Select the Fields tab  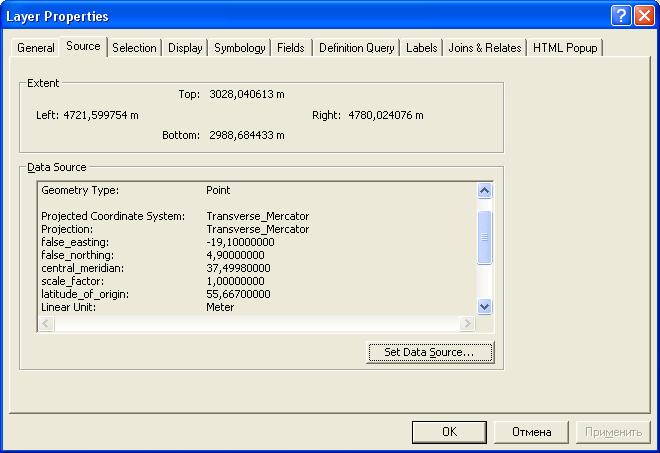[291, 48]
